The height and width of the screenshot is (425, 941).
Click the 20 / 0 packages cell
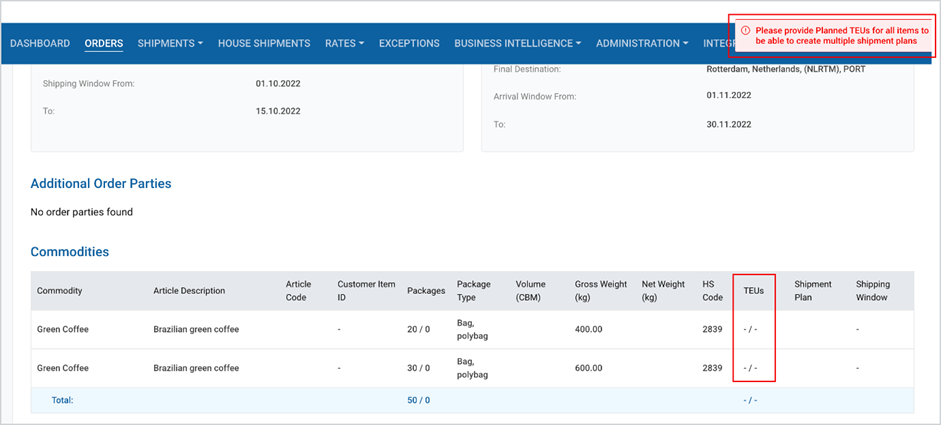[x=418, y=330]
